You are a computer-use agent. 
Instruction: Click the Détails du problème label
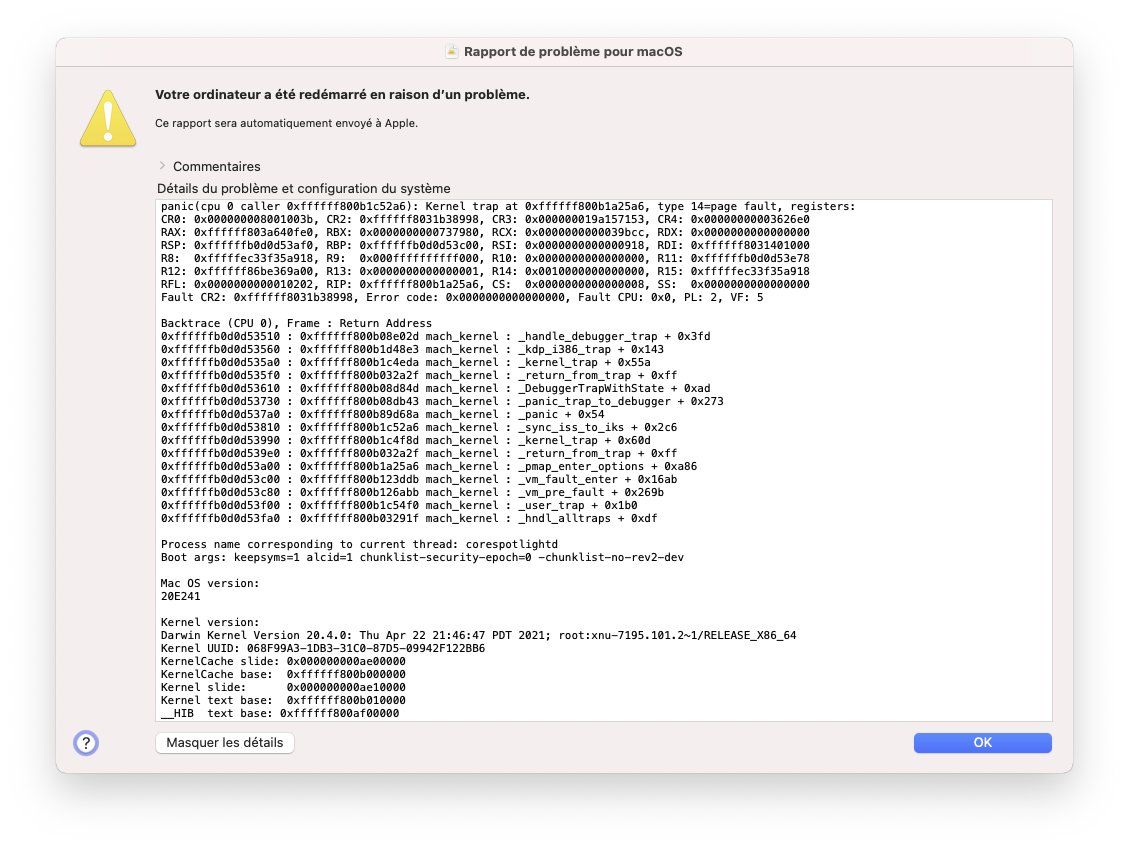click(x=303, y=188)
